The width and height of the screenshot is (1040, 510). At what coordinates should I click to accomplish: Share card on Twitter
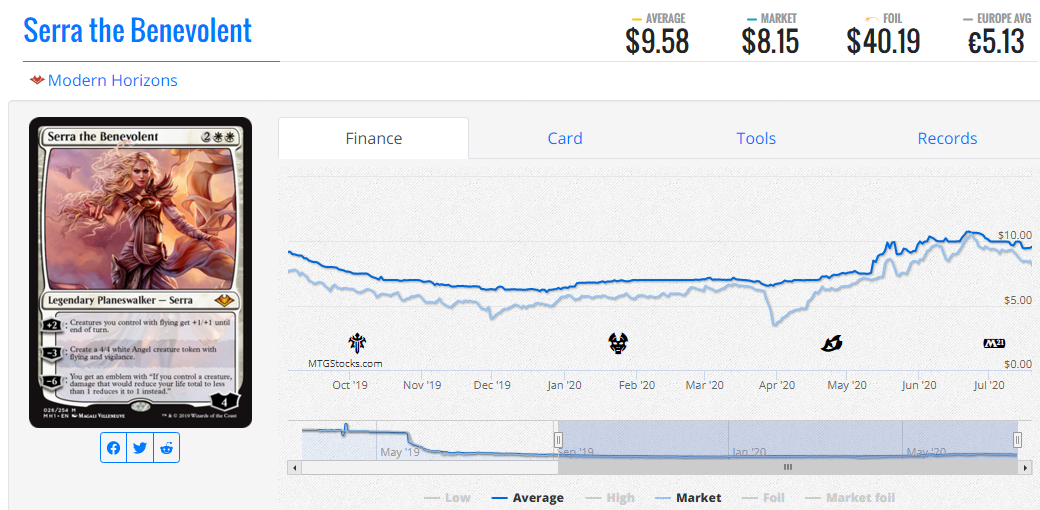[x=139, y=448]
